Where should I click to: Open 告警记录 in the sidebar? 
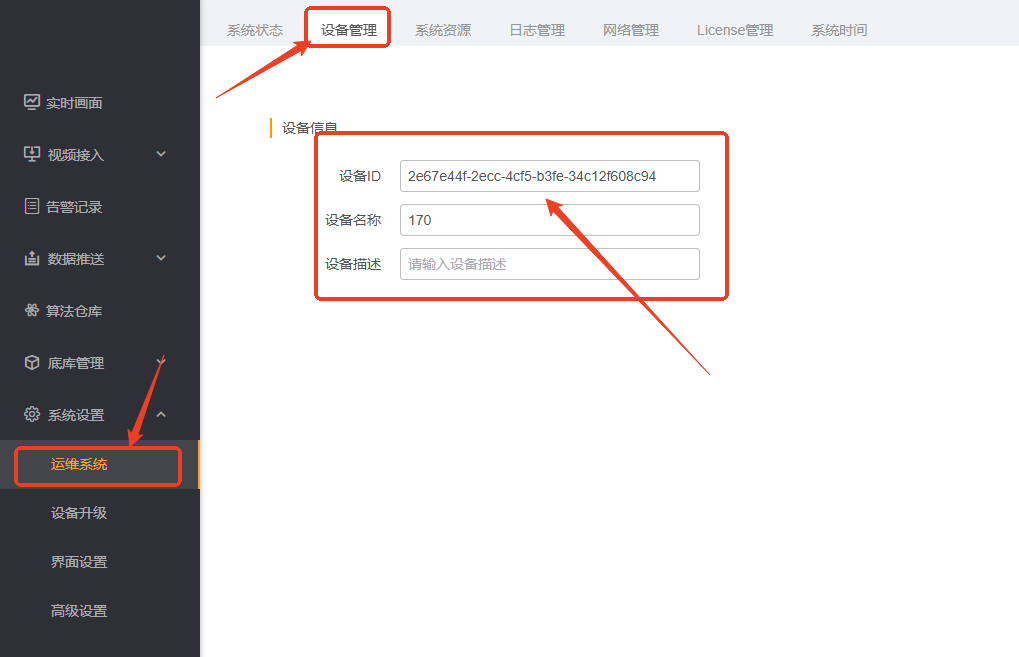coord(74,207)
